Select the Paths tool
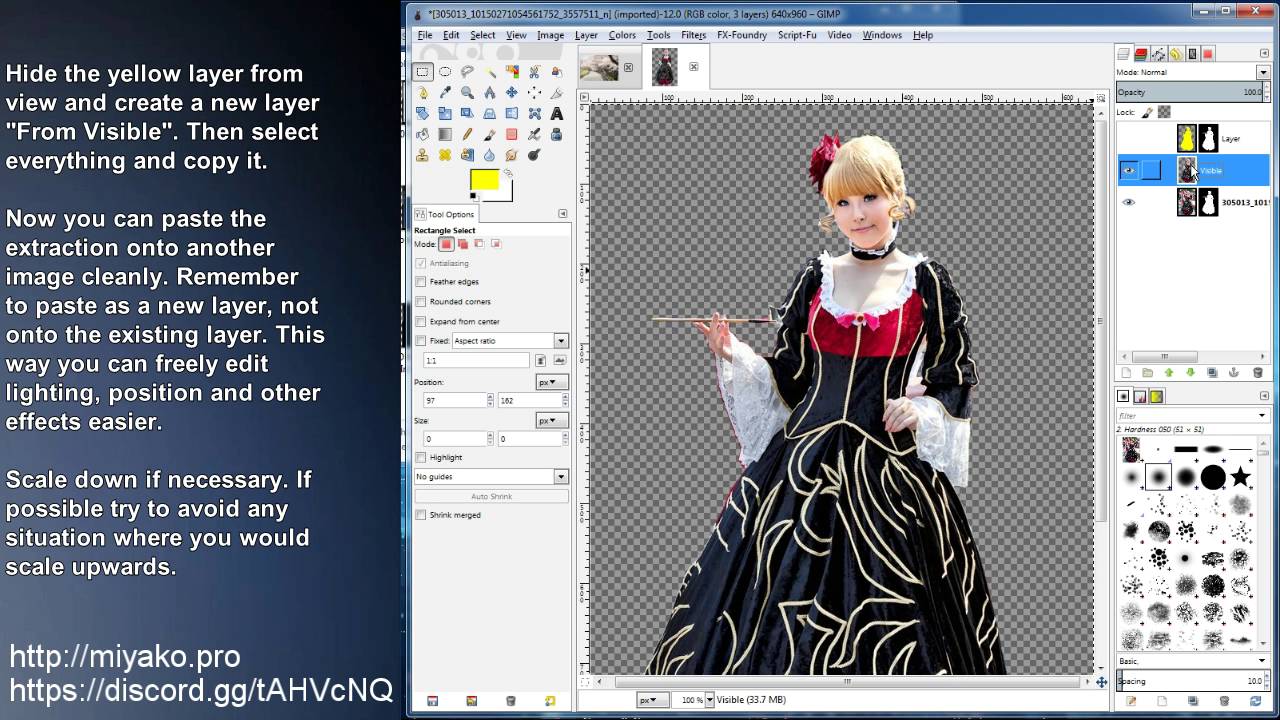The image size is (1280, 720). (423, 92)
